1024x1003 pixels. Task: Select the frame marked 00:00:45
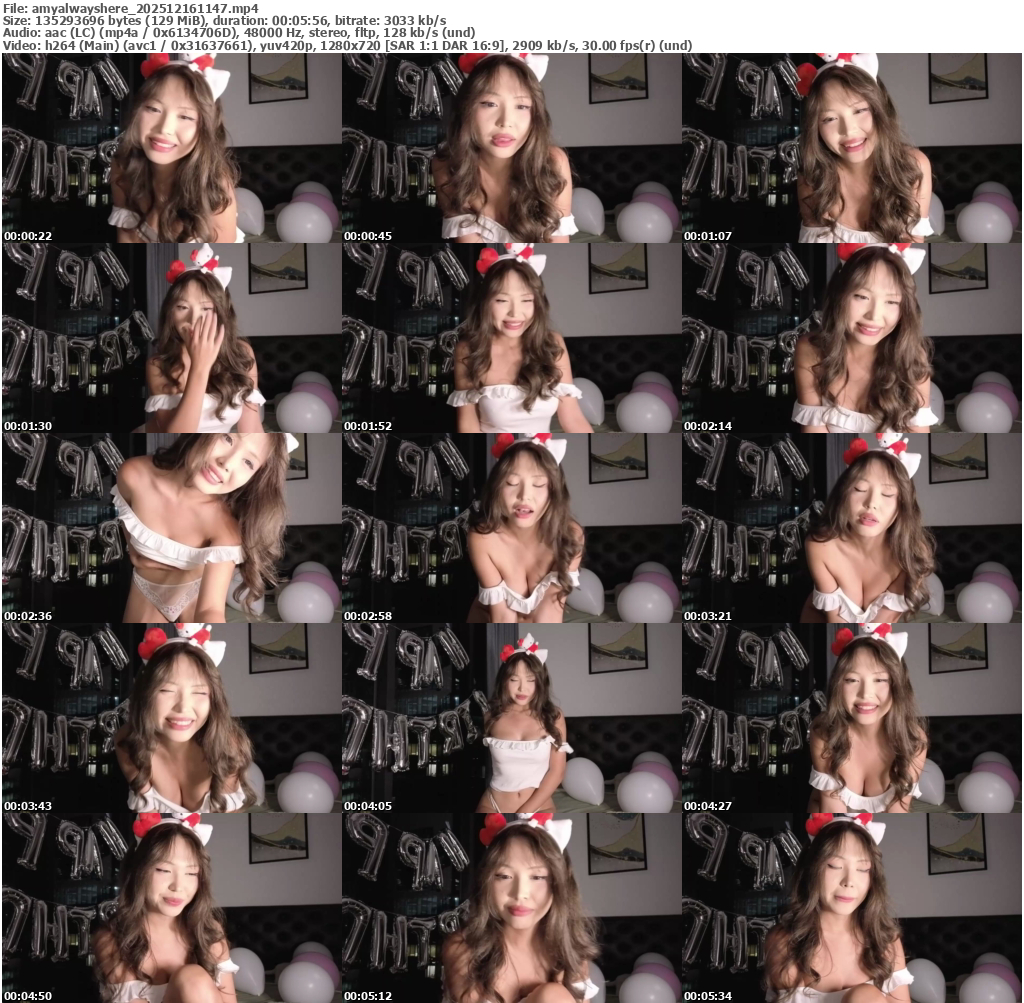[511, 148]
